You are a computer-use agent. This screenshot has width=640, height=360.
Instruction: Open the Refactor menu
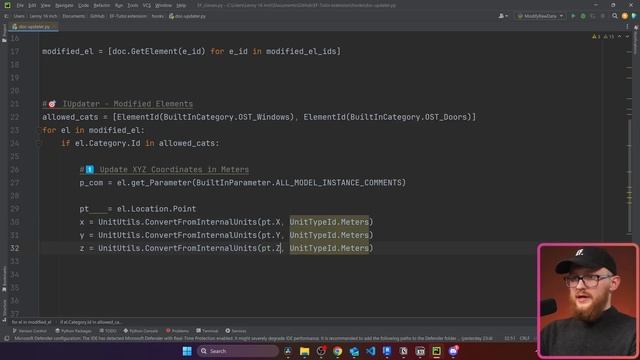102,5
